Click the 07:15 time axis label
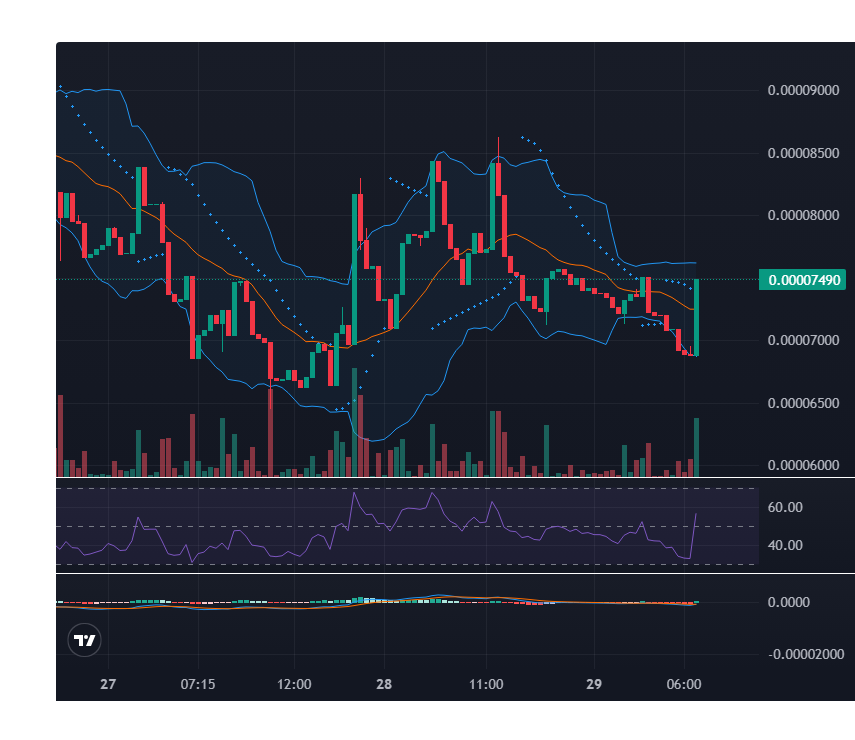Screen dimensions: 855x740 (198, 684)
